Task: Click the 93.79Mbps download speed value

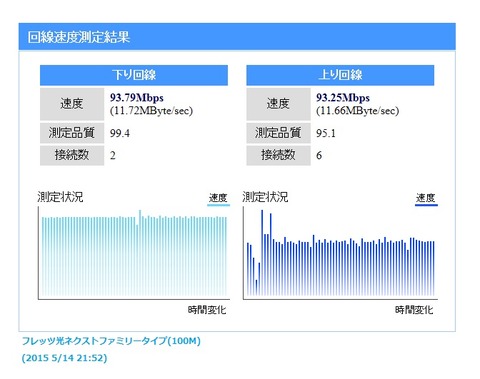Action: pyautogui.click(x=137, y=98)
